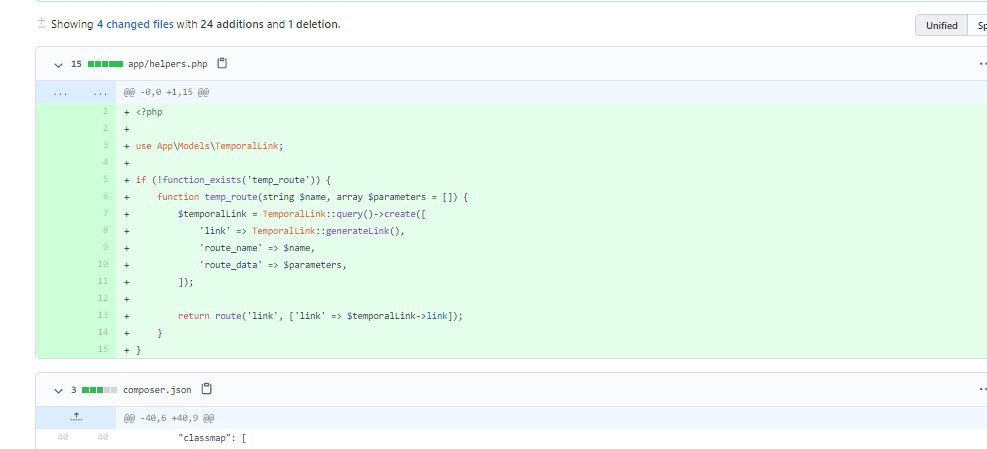
Task: Expand hidden lines above composer.json hunk
Action: [x=76, y=417]
